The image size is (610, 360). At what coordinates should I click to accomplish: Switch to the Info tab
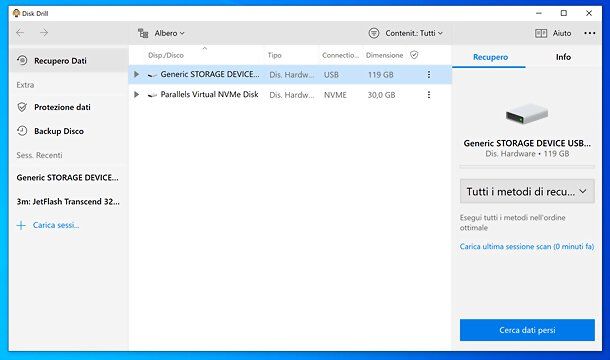pyautogui.click(x=563, y=57)
